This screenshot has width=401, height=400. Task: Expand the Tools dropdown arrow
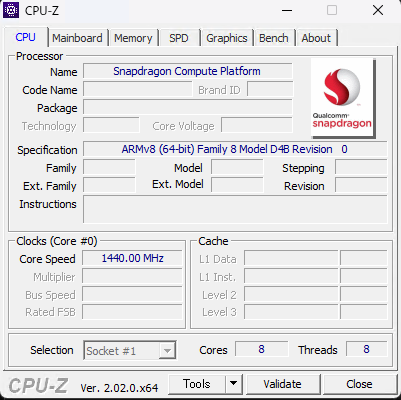click(234, 384)
